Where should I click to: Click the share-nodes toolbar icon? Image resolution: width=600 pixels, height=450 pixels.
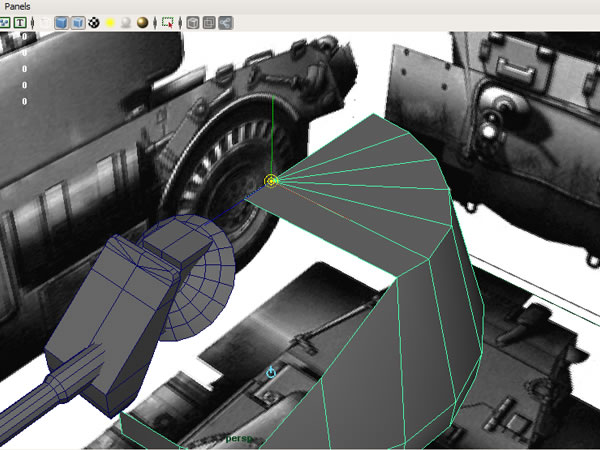pyautogui.click(x=225, y=22)
